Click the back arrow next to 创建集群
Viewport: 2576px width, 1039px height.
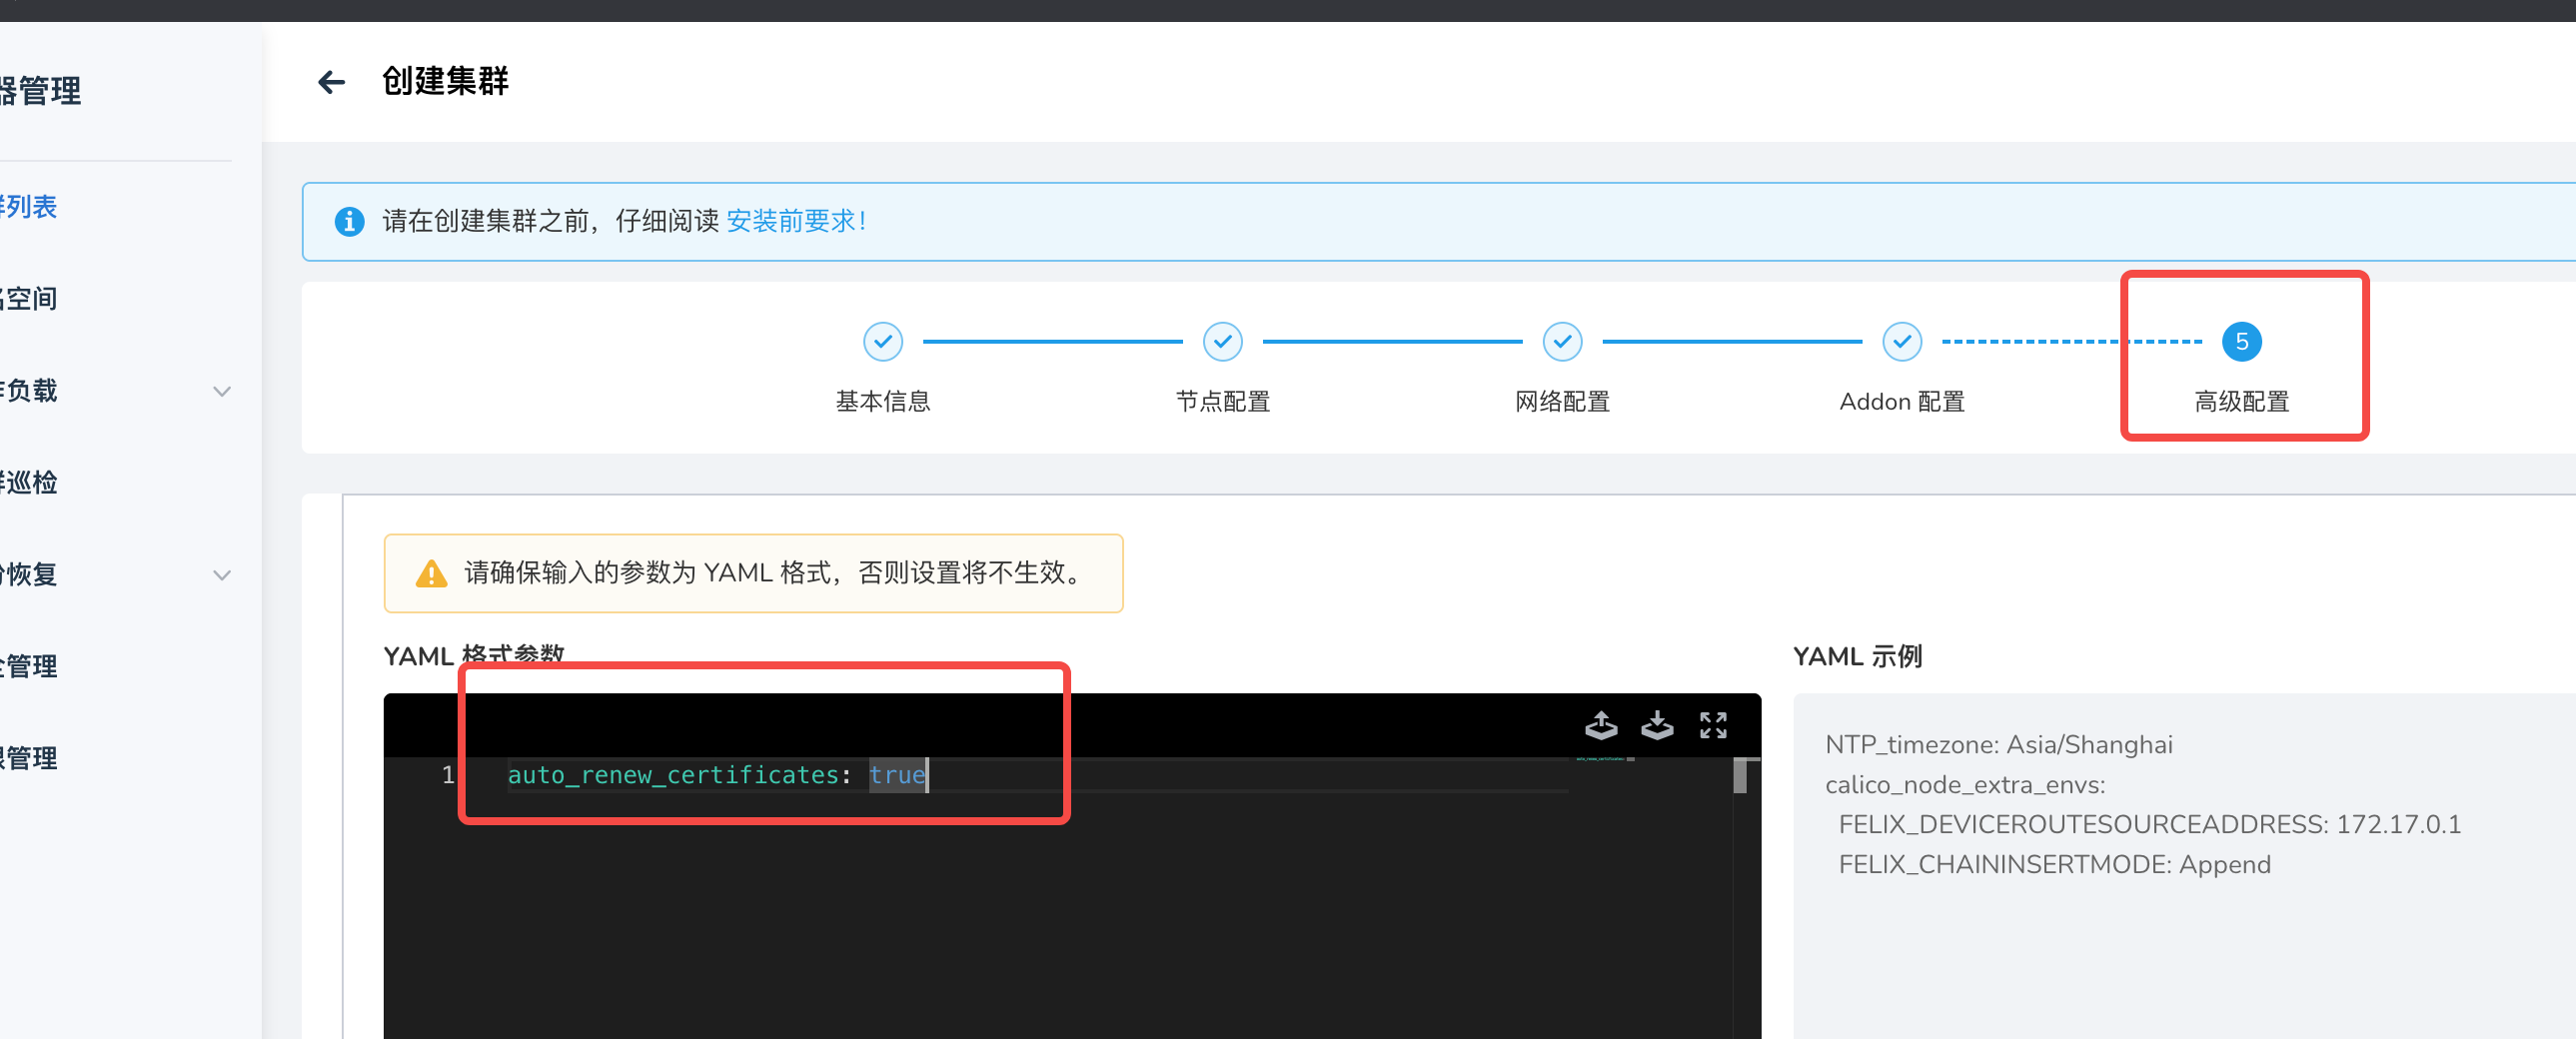click(331, 81)
